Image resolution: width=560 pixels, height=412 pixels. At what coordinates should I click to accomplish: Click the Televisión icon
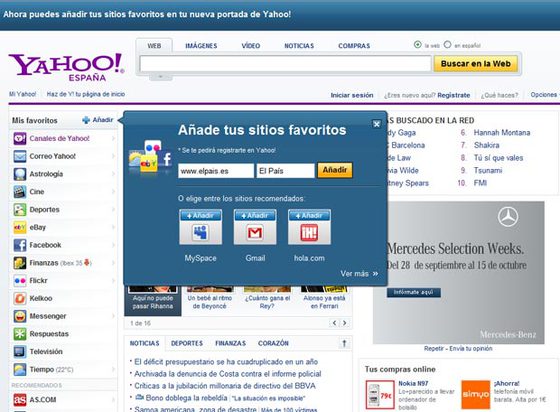coord(20,352)
